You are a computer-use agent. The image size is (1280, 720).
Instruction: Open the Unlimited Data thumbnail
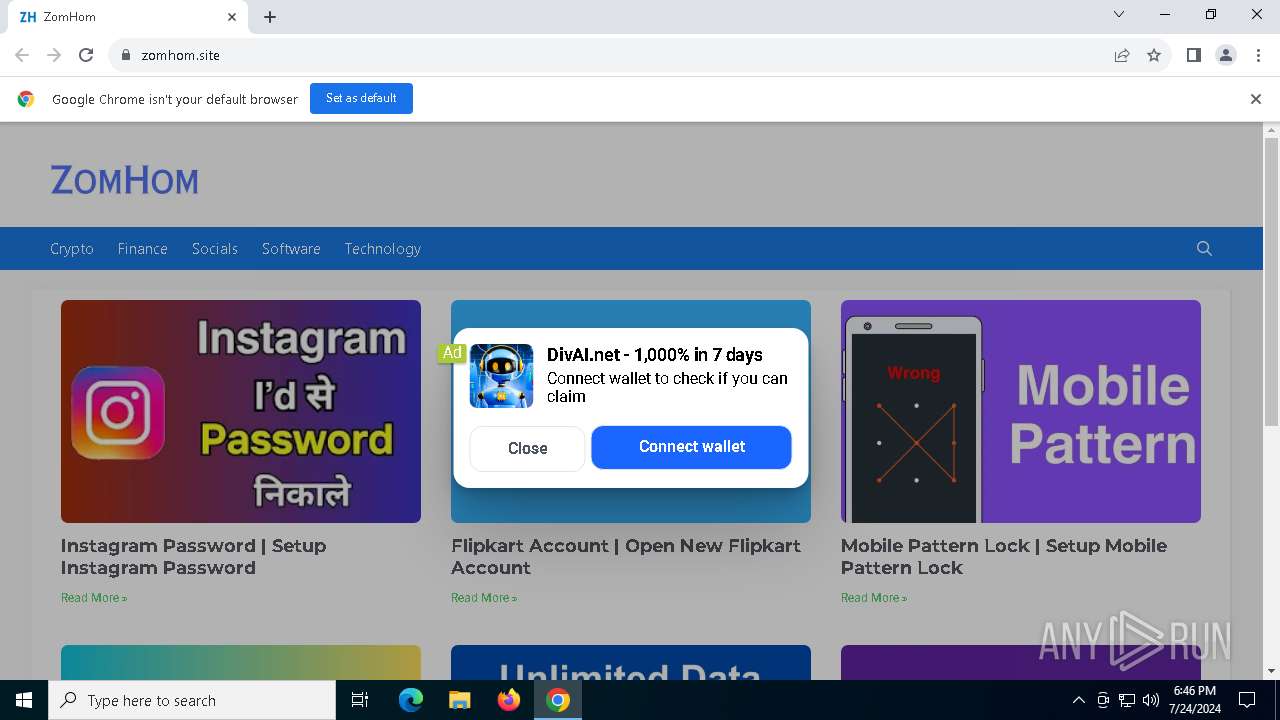coord(631,663)
